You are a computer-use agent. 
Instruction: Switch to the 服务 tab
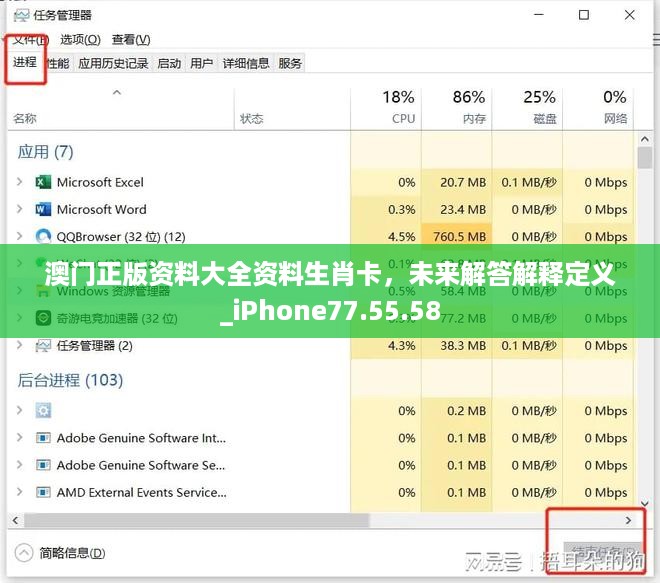point(290,63)
